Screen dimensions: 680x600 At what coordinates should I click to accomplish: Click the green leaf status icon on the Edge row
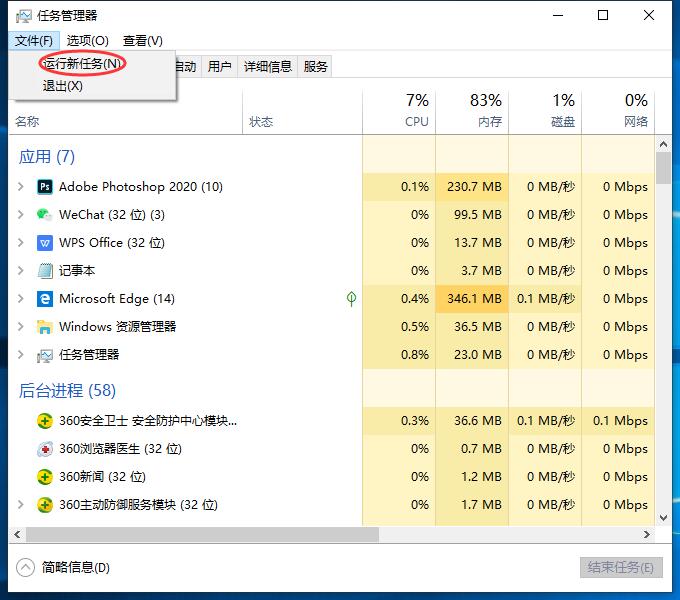[x=351, y=299]
